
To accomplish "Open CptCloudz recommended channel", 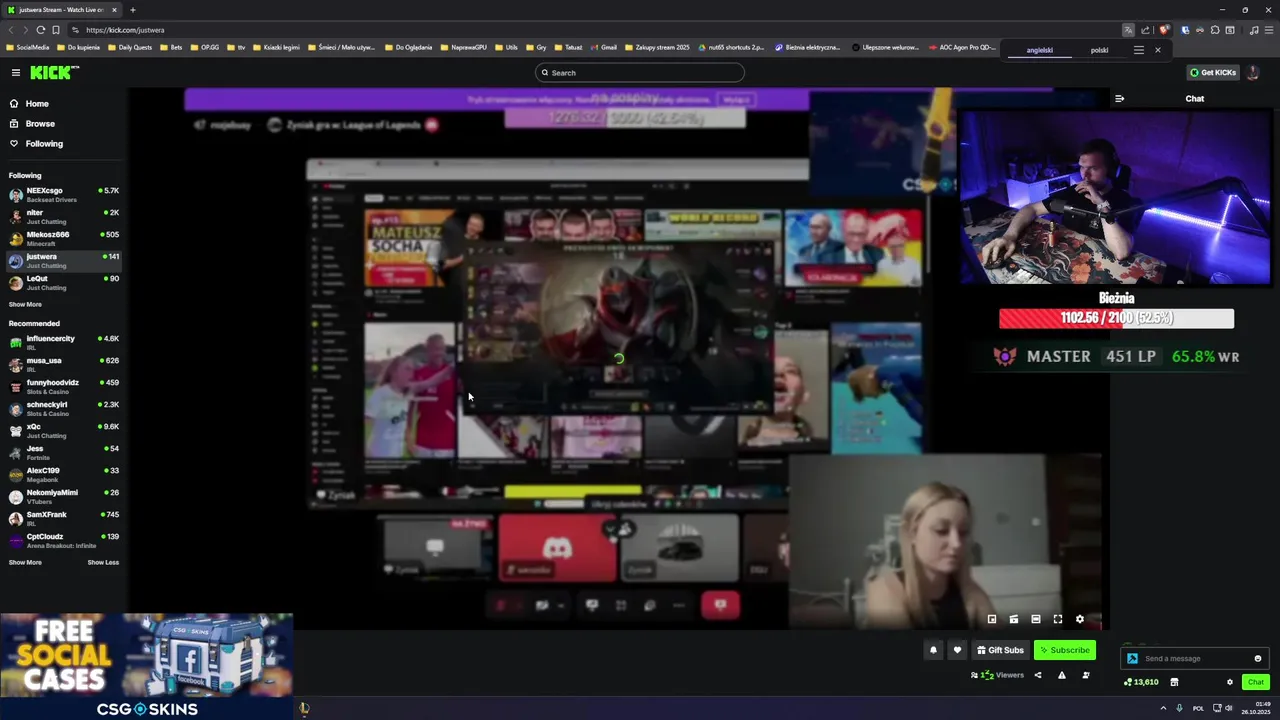I will [63, 540].
